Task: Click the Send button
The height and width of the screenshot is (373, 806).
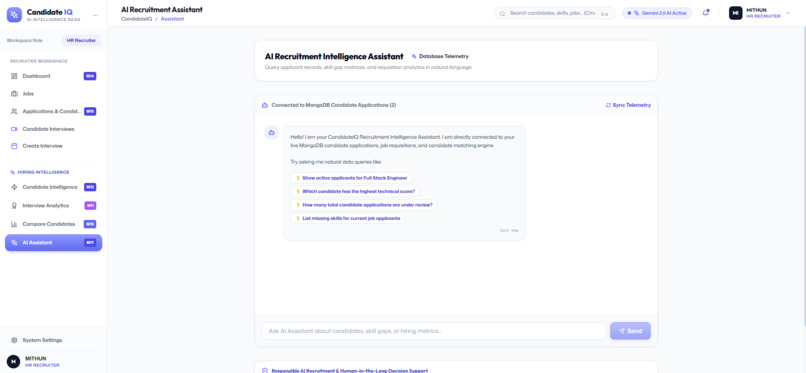Action: 630,331
